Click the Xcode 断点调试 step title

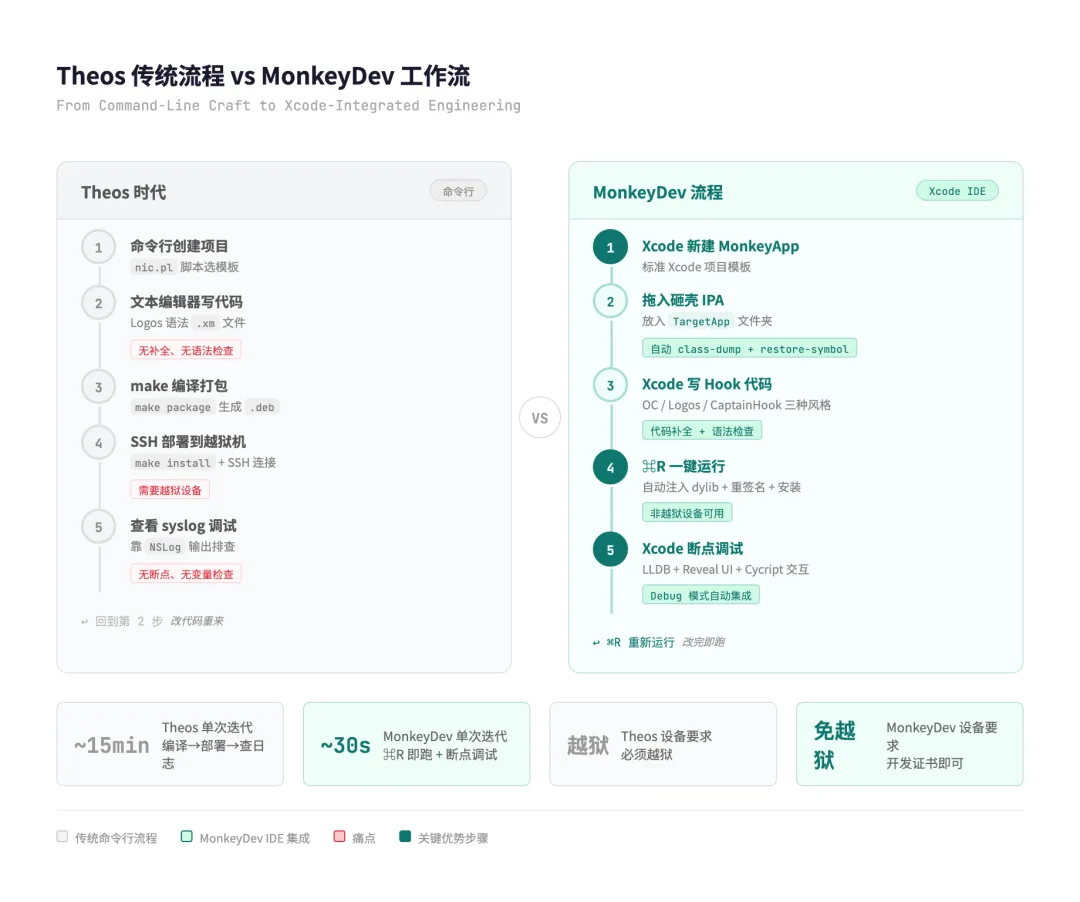(x=692, y=549)
